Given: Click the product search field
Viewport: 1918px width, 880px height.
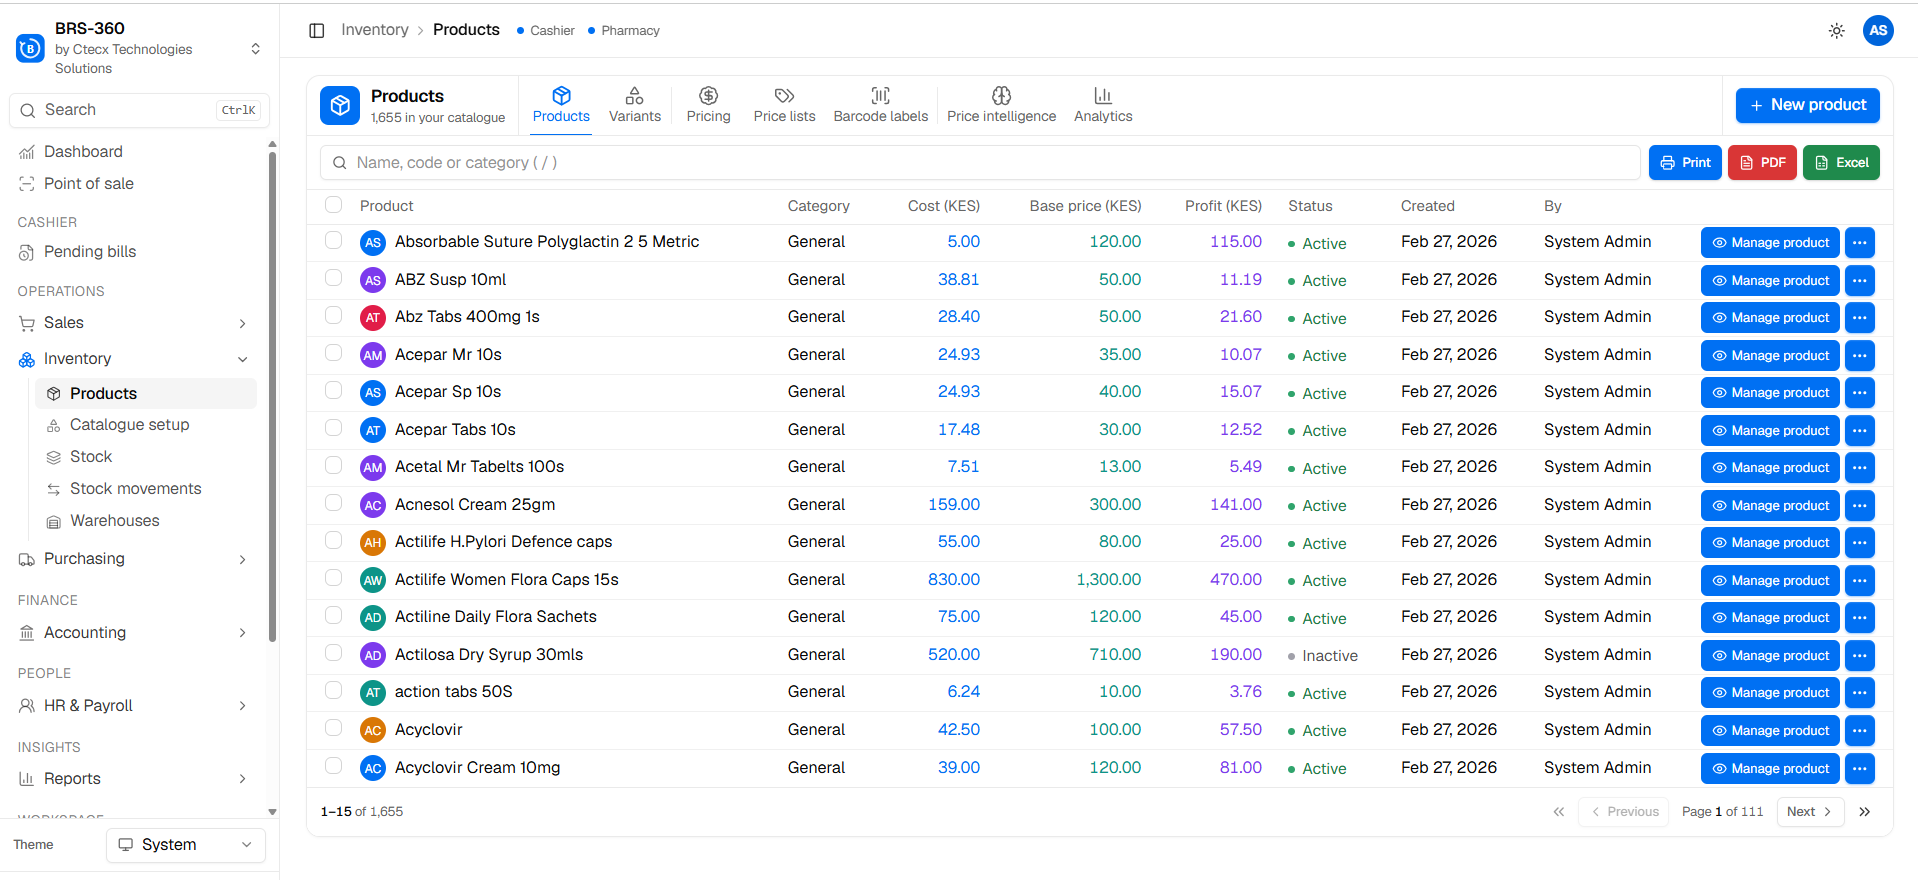Looking at the screenshot, I should tap(980, 163).
